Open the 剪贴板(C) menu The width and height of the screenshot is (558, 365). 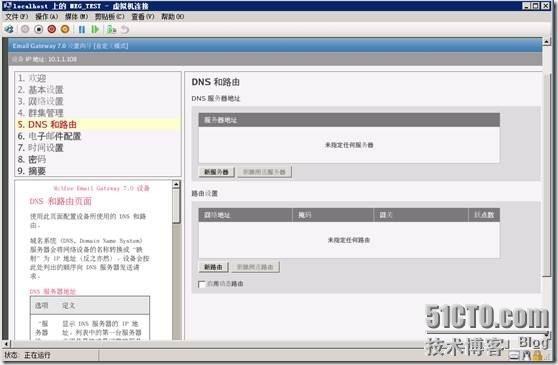pos(110,17)
